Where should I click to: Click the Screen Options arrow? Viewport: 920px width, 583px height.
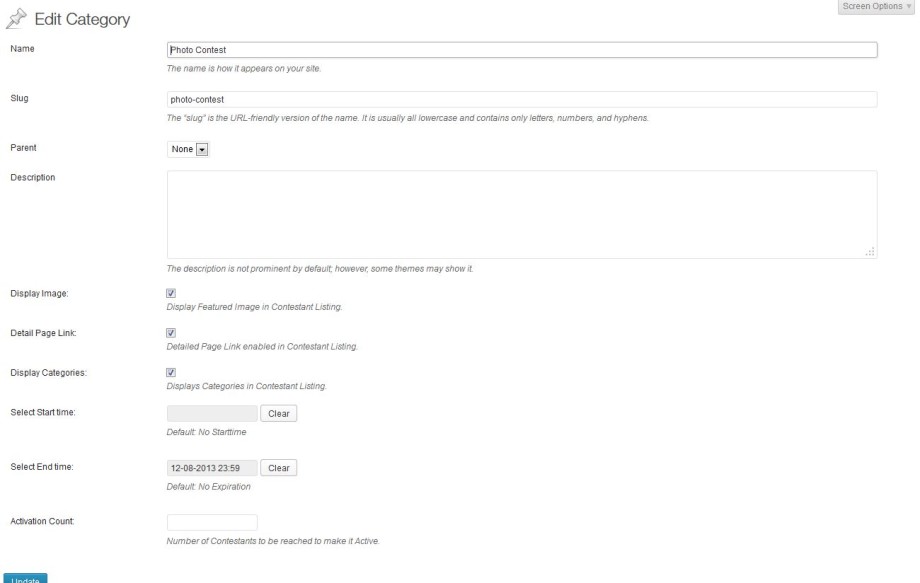(909, 6)
